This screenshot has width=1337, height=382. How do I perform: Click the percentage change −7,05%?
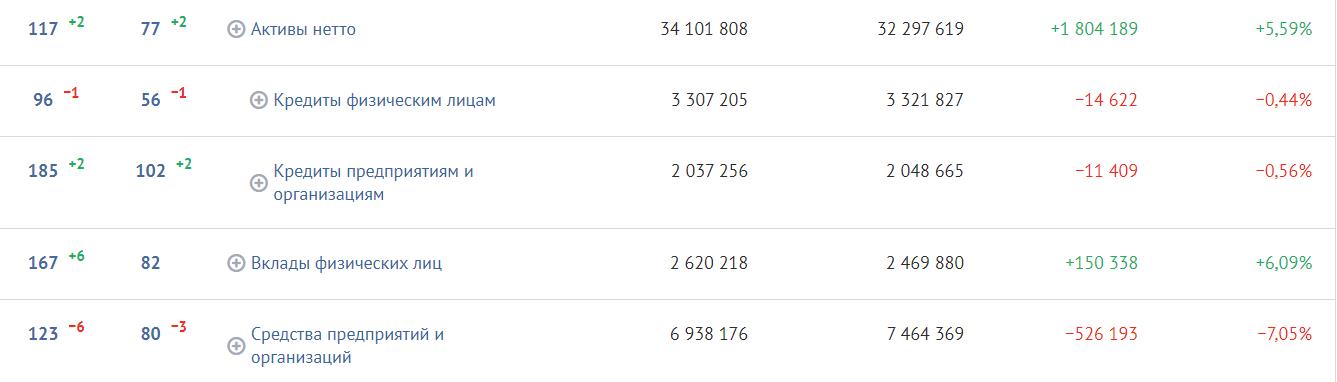(x=1285, y=333)
